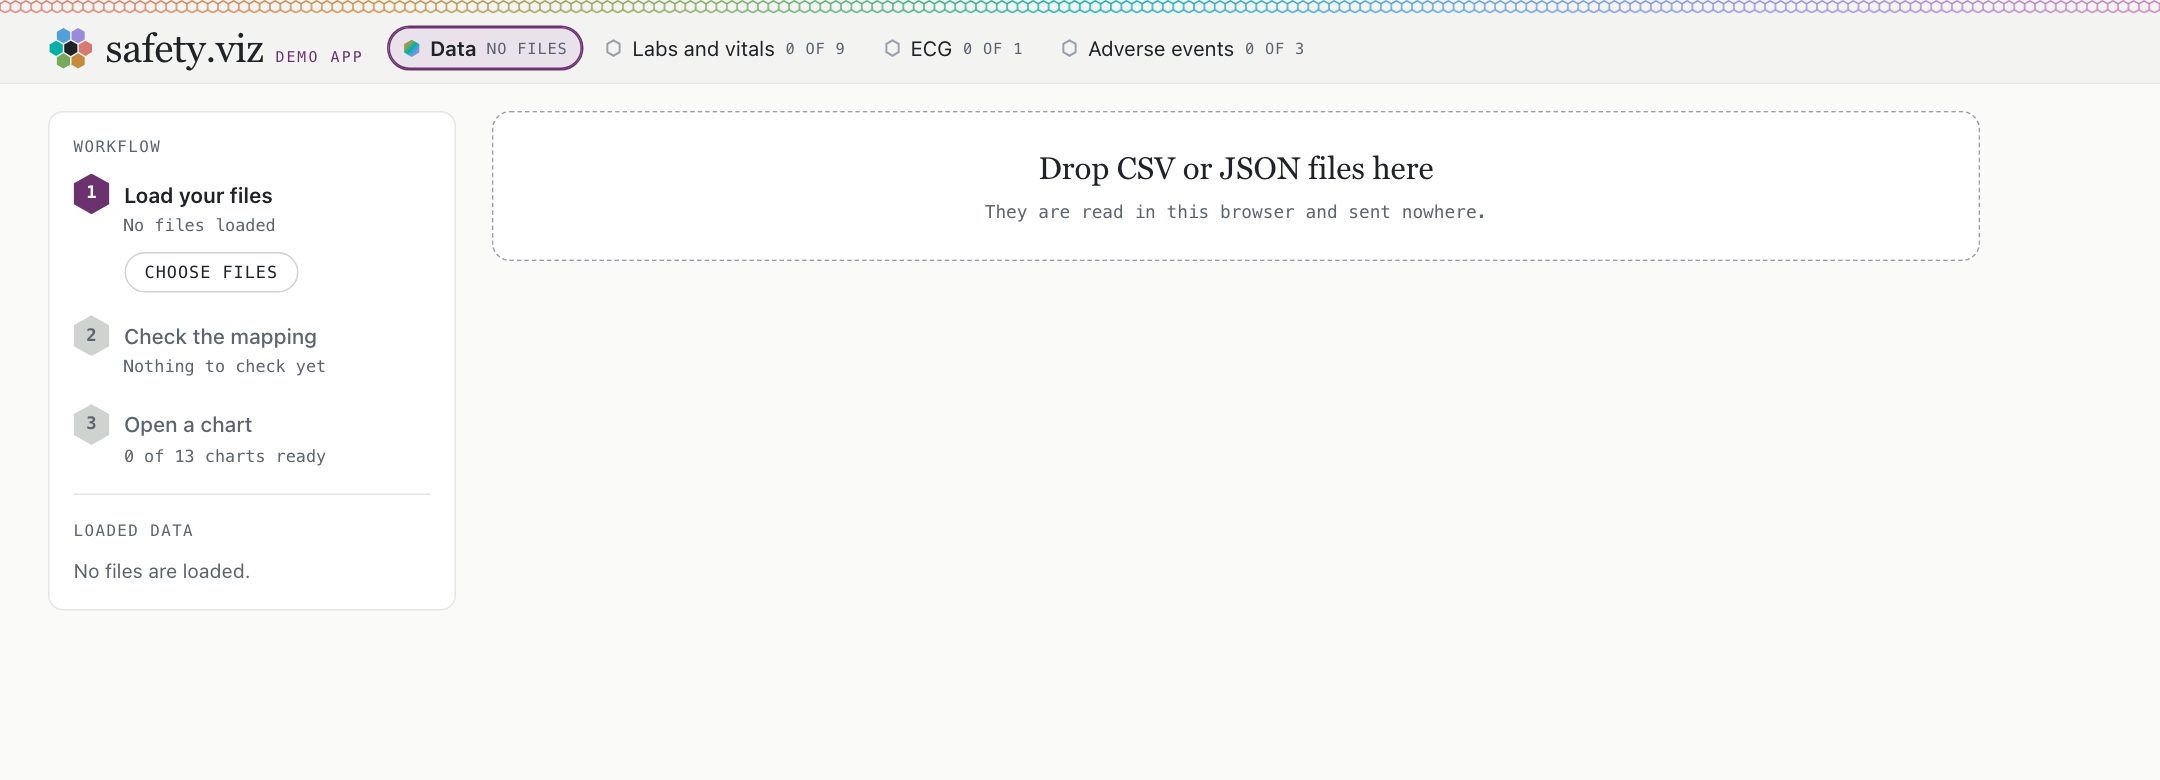The width and height of the screenshot is (2160, 780).
Task: Open the ECG tab
Action: tap(954, 49)
